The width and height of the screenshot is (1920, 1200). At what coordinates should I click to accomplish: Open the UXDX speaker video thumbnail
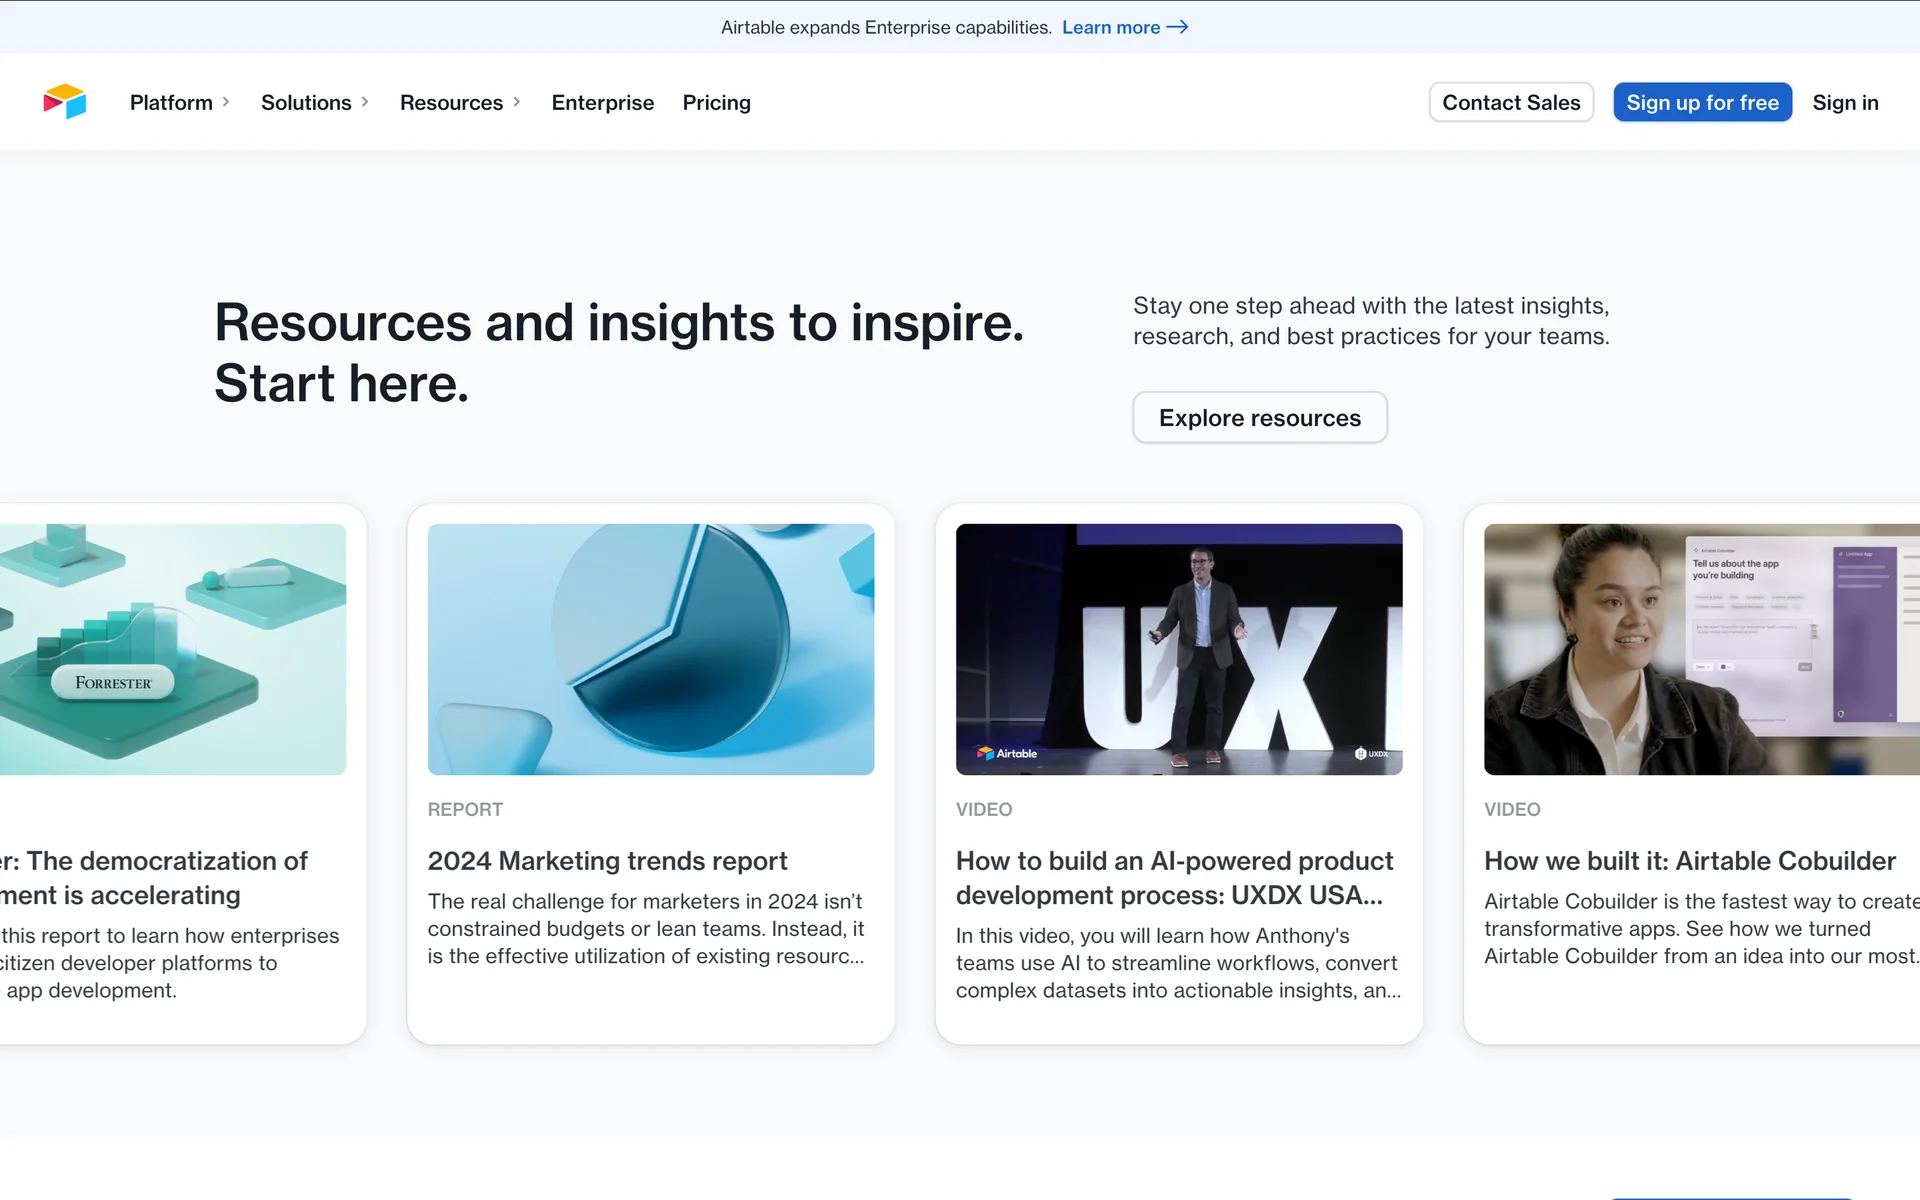pyautogui.click(x=1178, y=649)
